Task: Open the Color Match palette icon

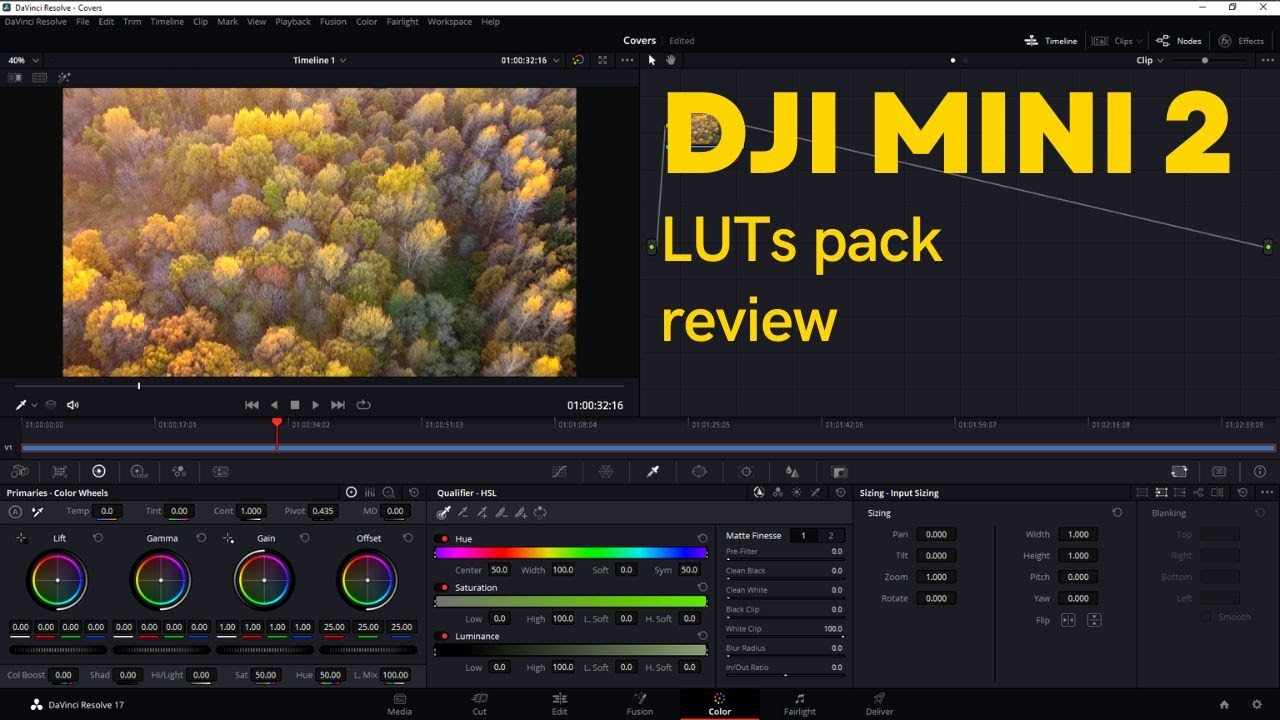Action: point(60,471)
